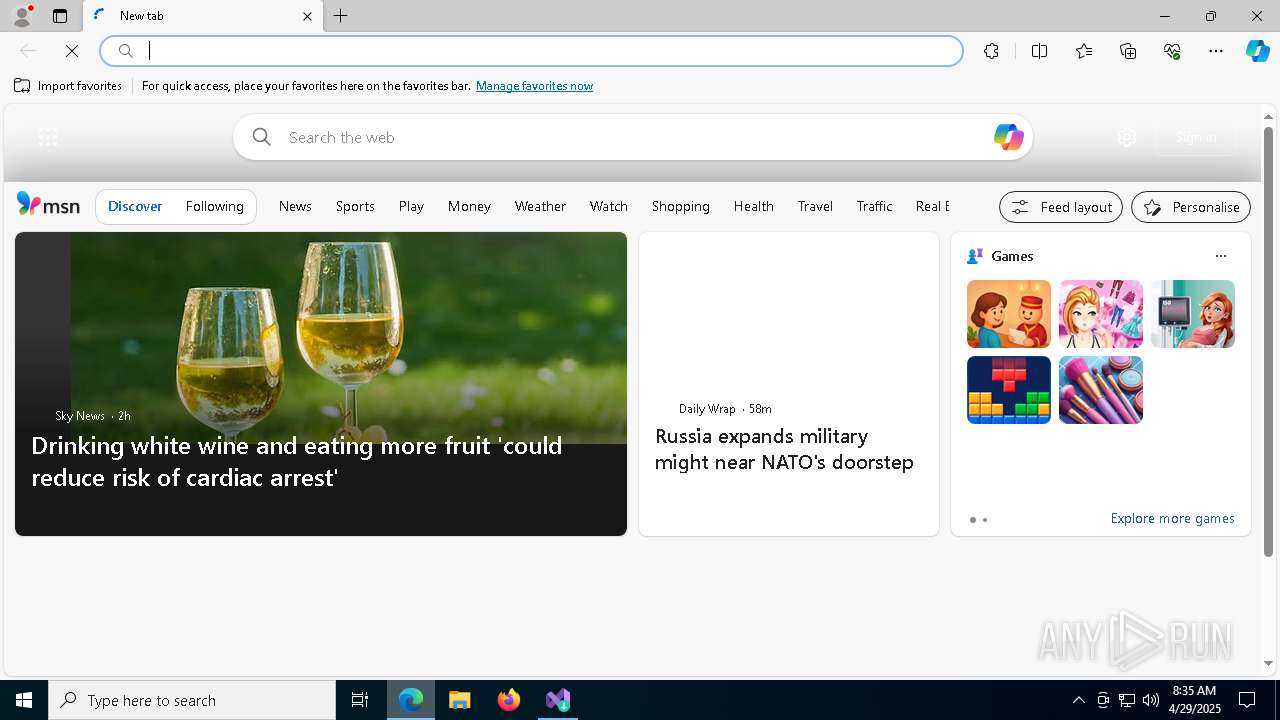Open Task View on taskbar
Viewport: 1280px width, 720px height.
point(360,700)
